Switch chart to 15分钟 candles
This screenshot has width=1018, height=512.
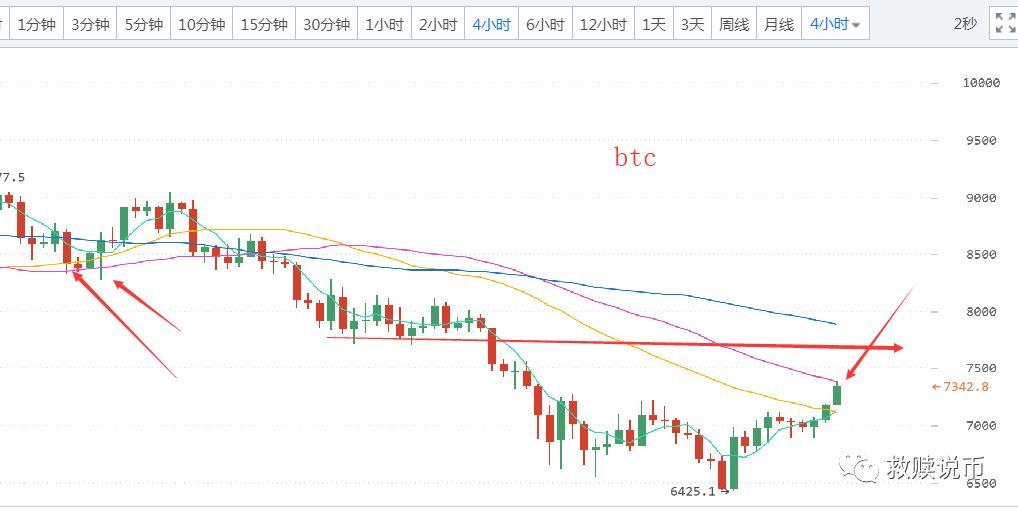pos(264,24)
